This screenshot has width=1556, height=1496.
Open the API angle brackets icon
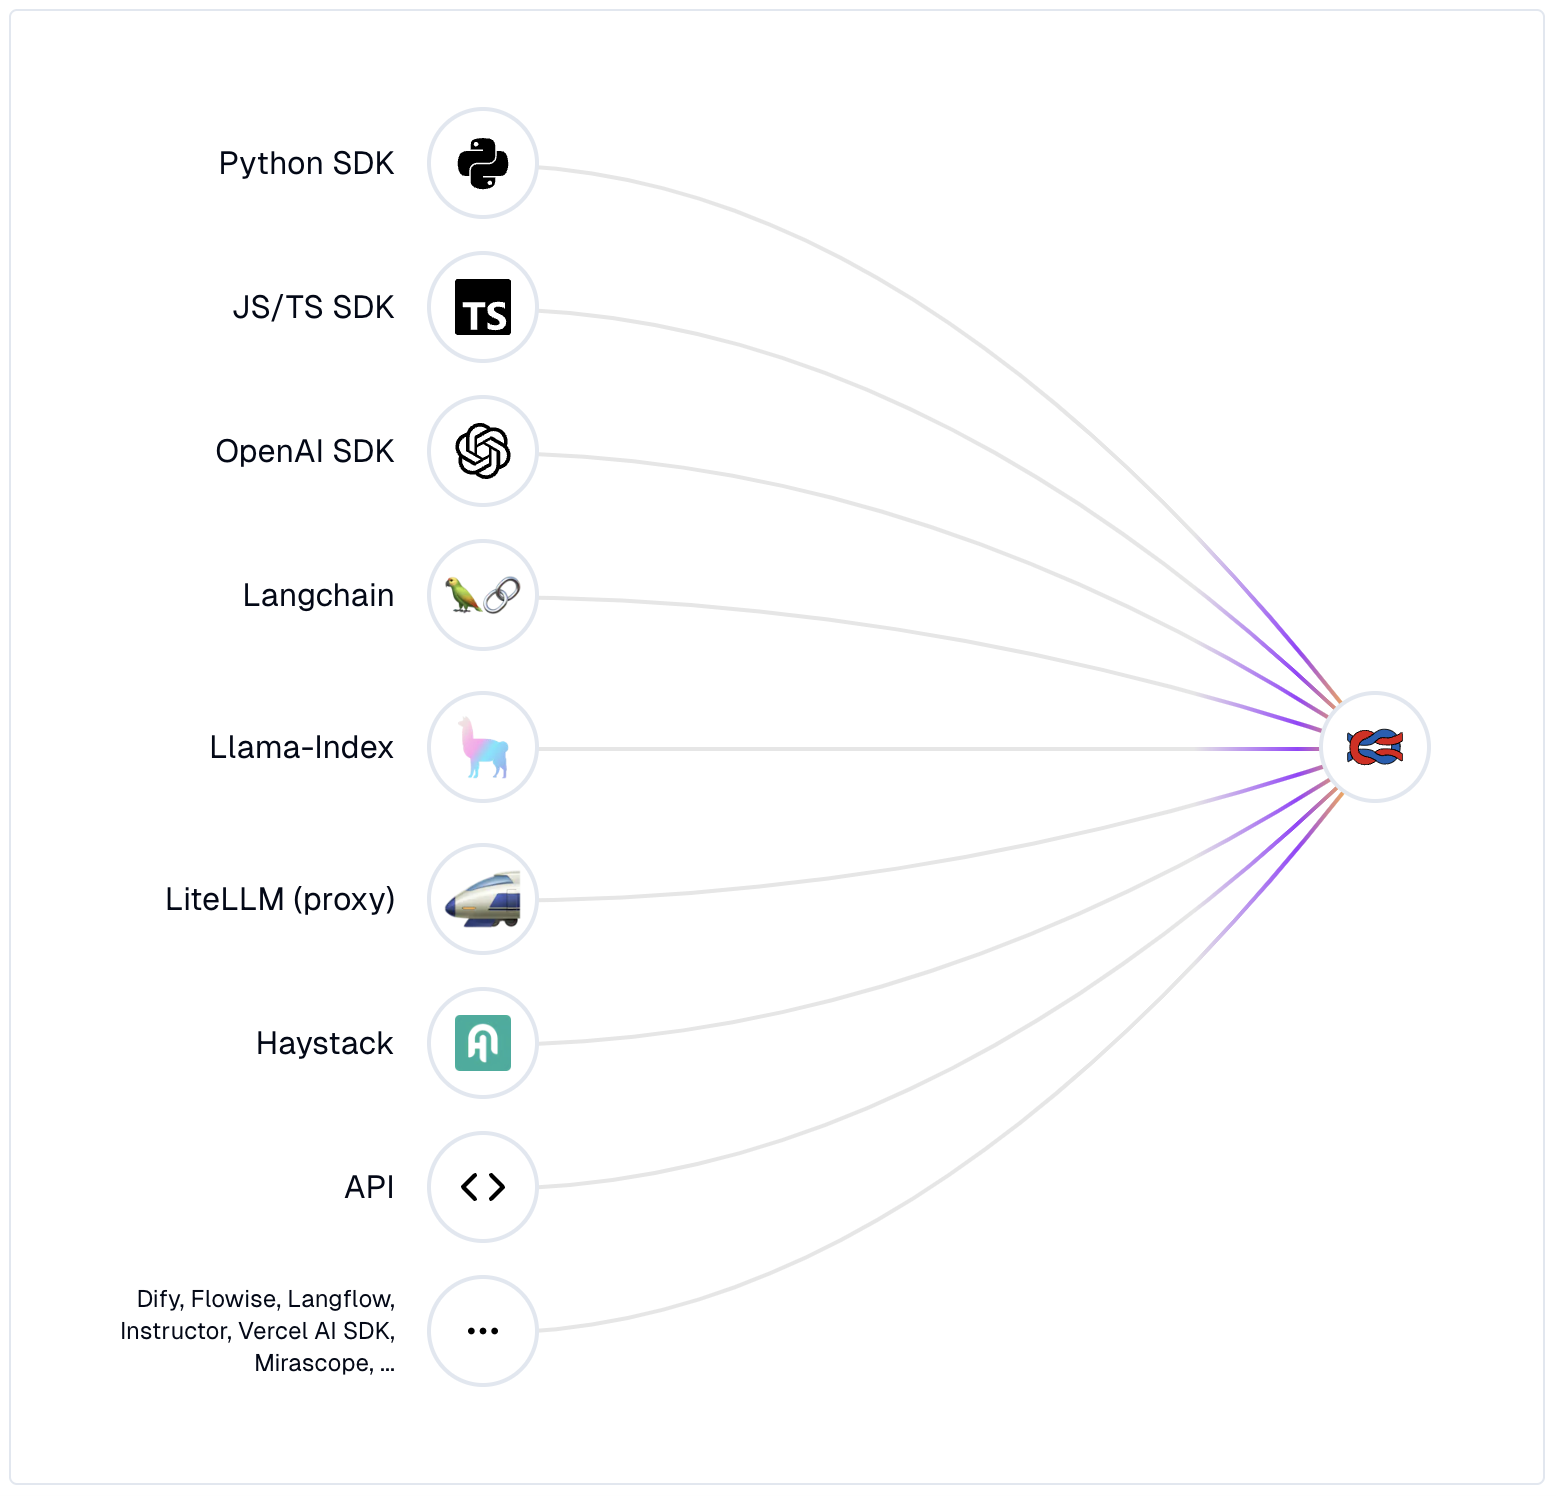pos(483,1187)
